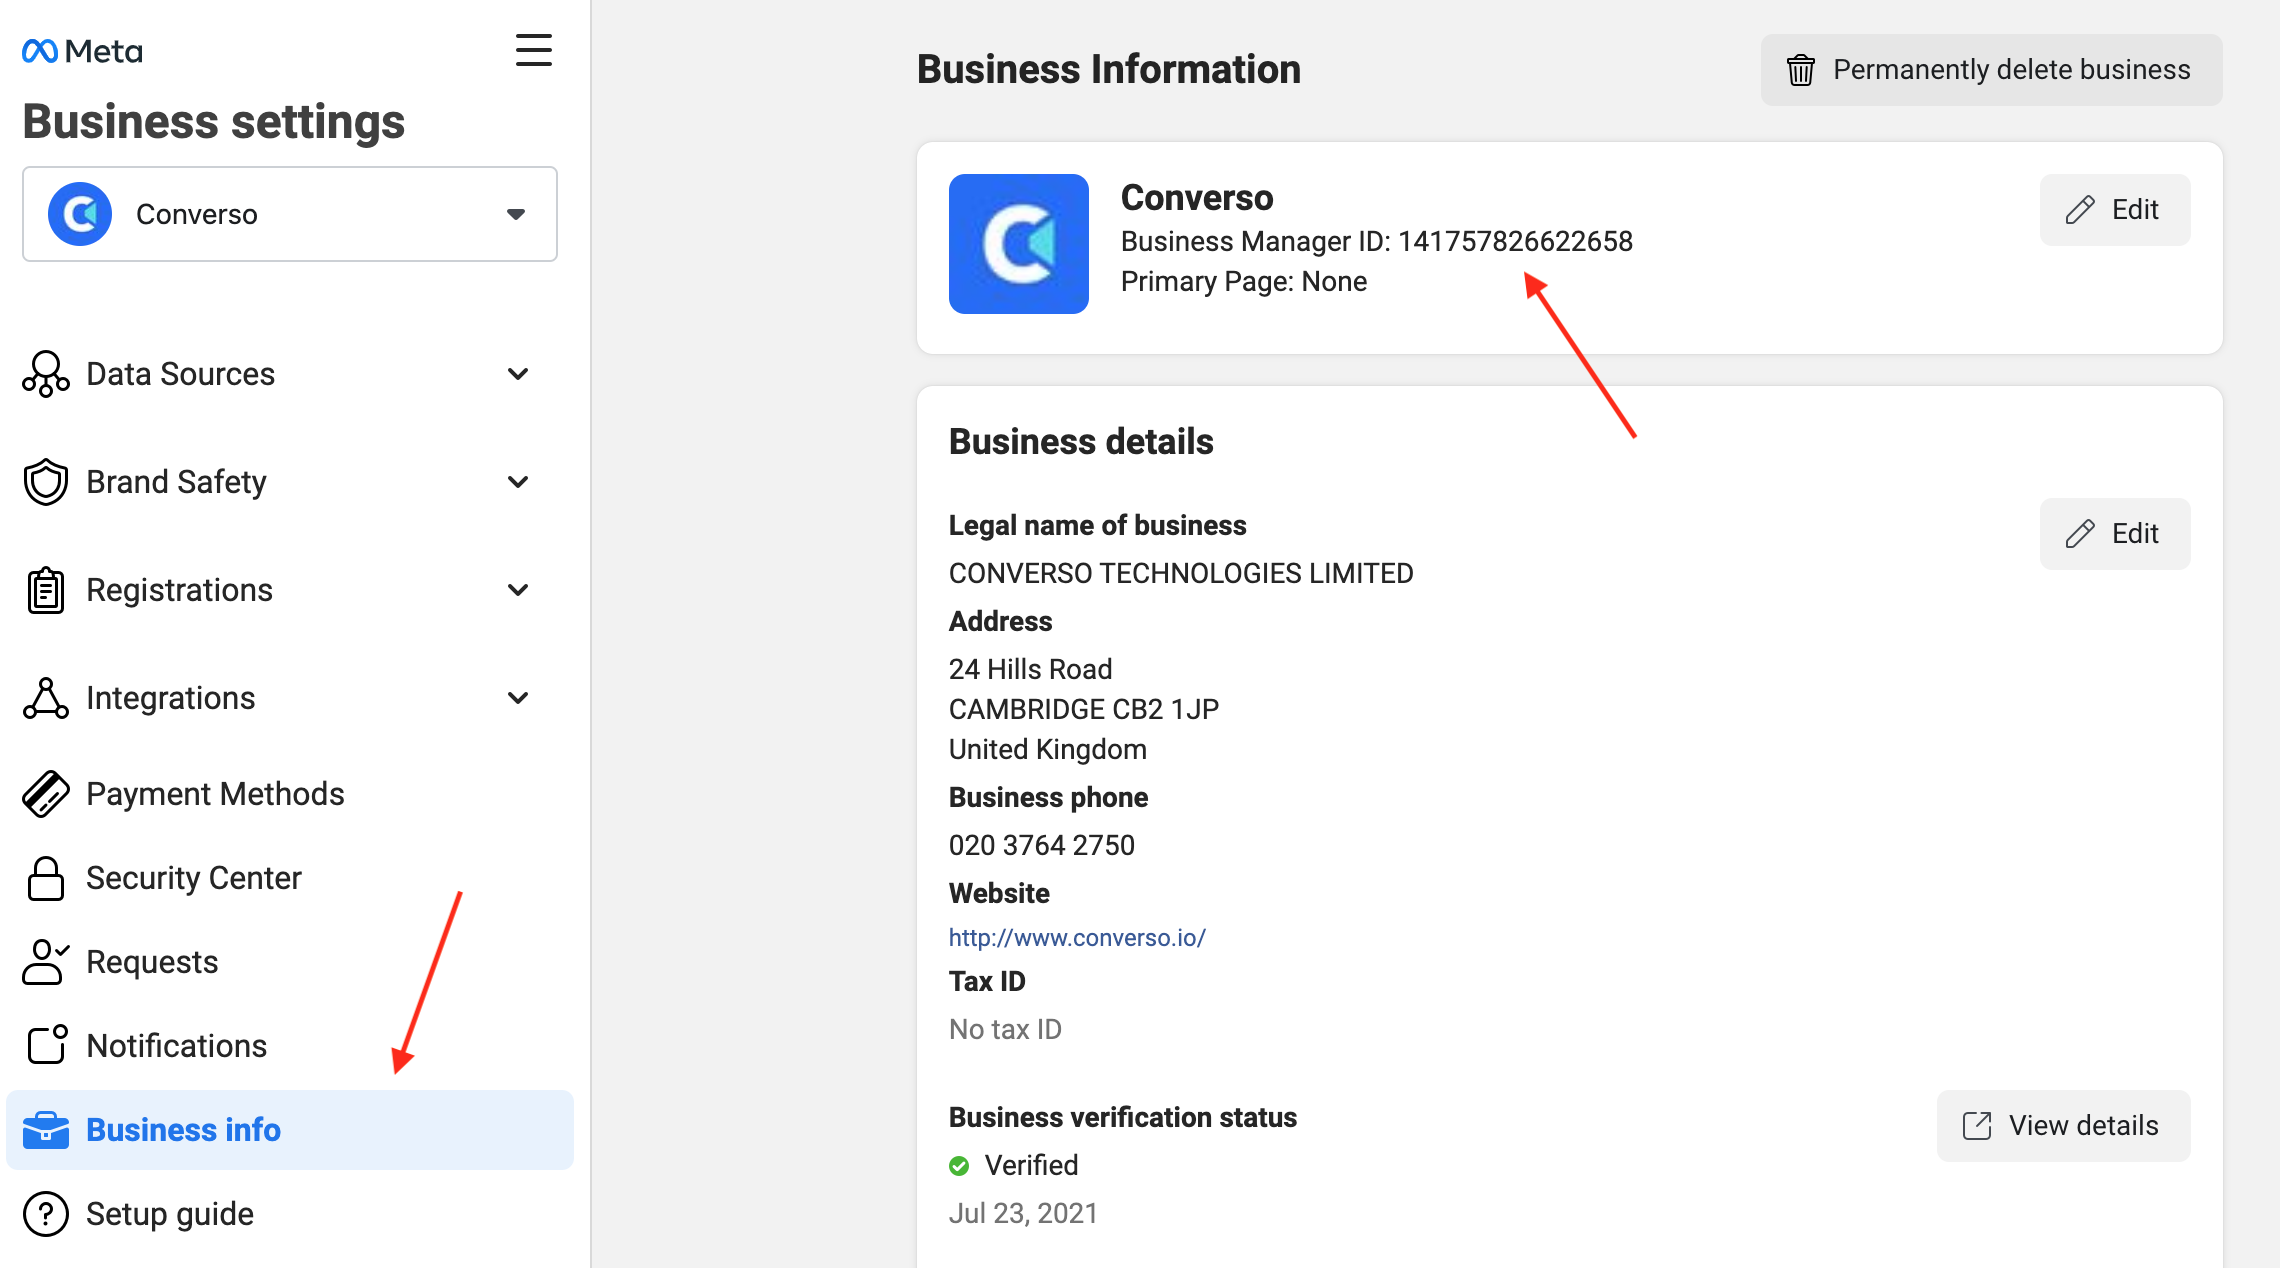The width and height of the screenshot is (2280, 1268).
Task: Click the United Kingdom country line
Action: pos(1048,750)
